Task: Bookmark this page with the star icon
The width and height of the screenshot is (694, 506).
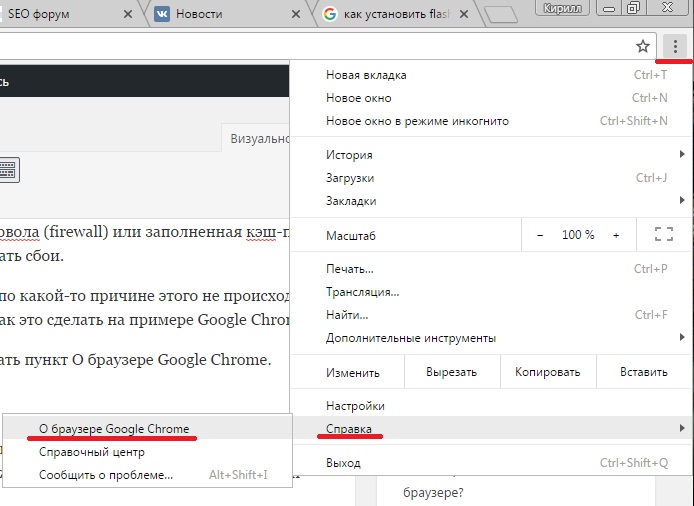Action: (x=643, y=46)
